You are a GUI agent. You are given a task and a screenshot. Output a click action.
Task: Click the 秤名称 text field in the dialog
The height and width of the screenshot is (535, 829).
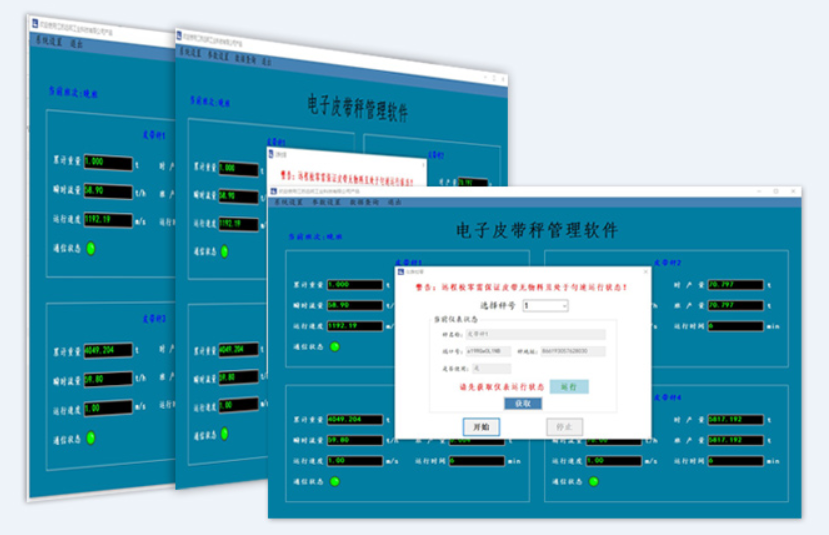point(535,335)
